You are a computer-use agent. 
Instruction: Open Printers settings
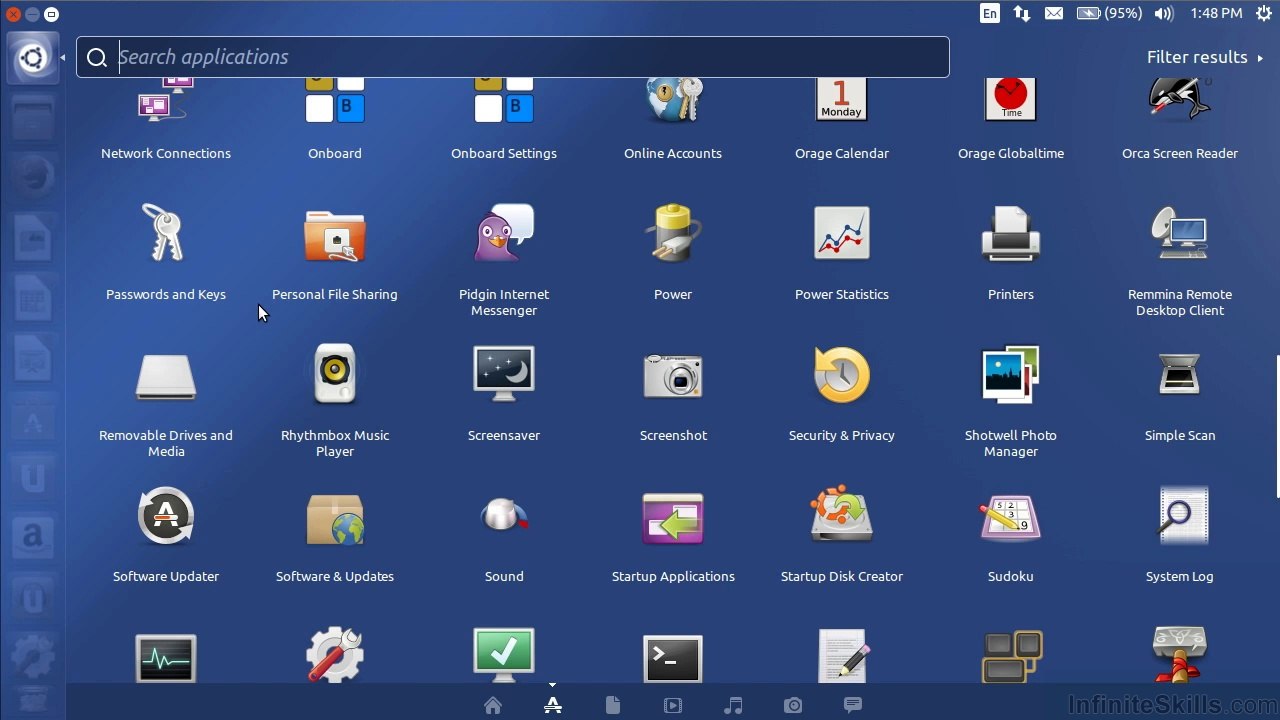pos(1011,252)
